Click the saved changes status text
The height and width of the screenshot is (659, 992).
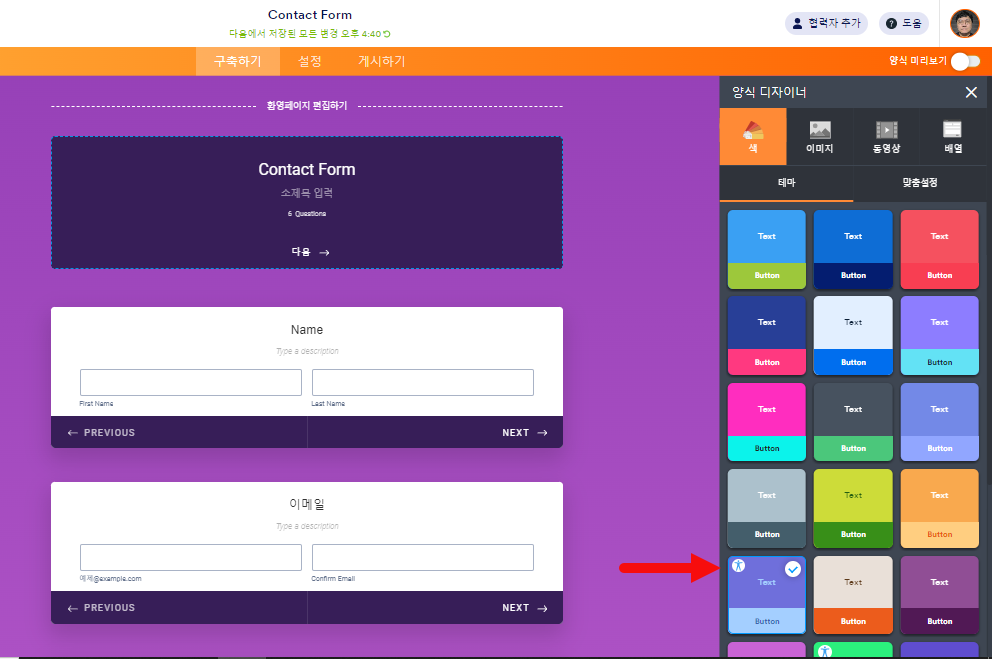(309, 34)
